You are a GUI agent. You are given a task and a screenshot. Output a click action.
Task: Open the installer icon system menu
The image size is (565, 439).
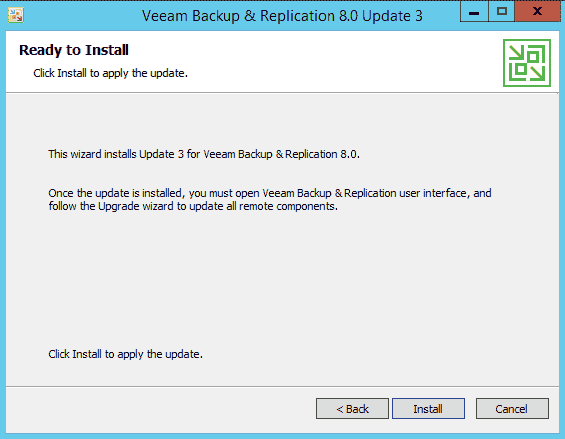[x=16, y=15]
